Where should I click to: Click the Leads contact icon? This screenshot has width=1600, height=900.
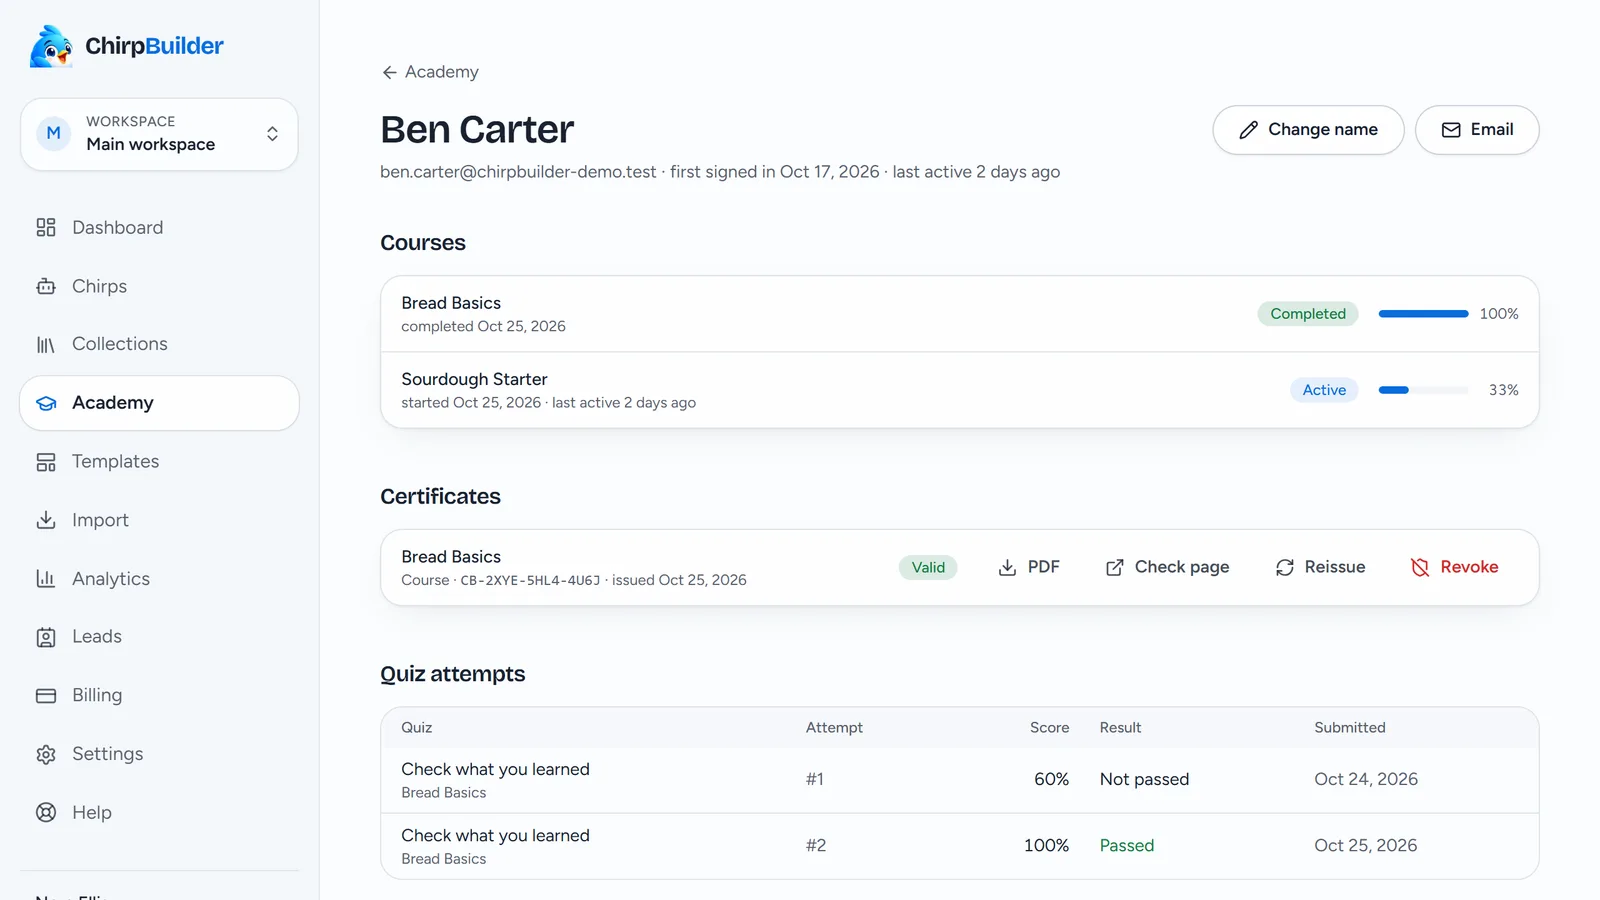[46, 637]
